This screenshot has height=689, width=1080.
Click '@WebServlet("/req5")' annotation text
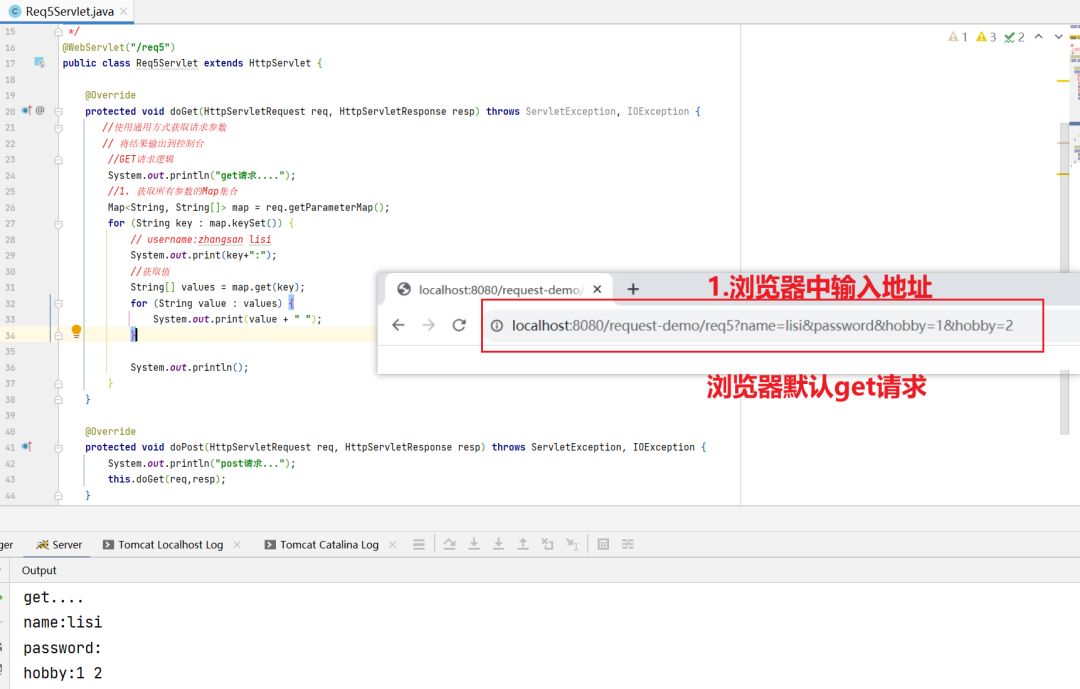click(x=119, y=48)
